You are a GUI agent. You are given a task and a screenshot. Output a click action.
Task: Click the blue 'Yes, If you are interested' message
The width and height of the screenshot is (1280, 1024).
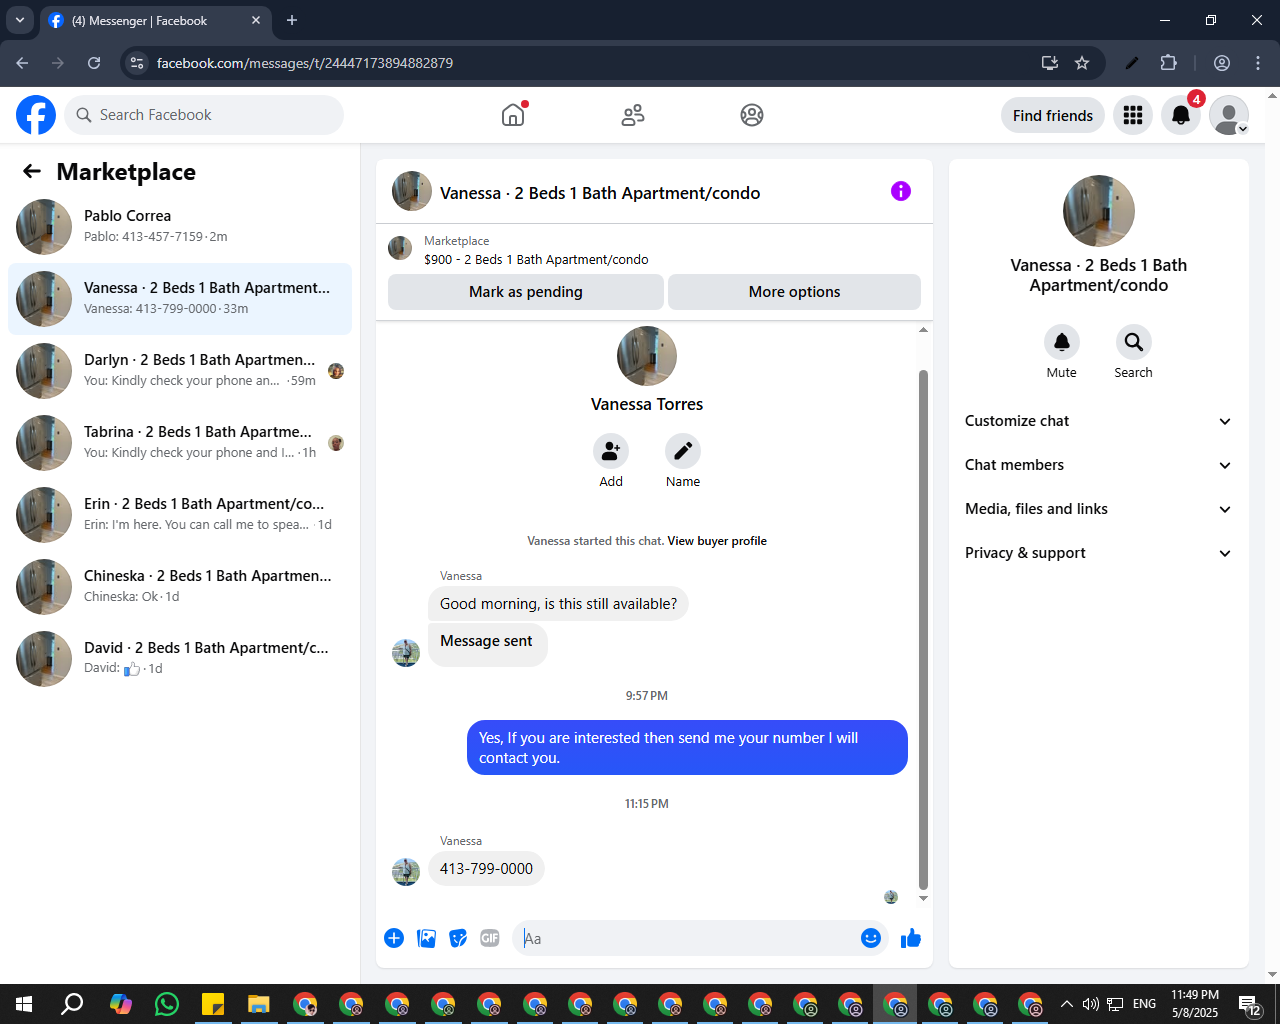687,748
